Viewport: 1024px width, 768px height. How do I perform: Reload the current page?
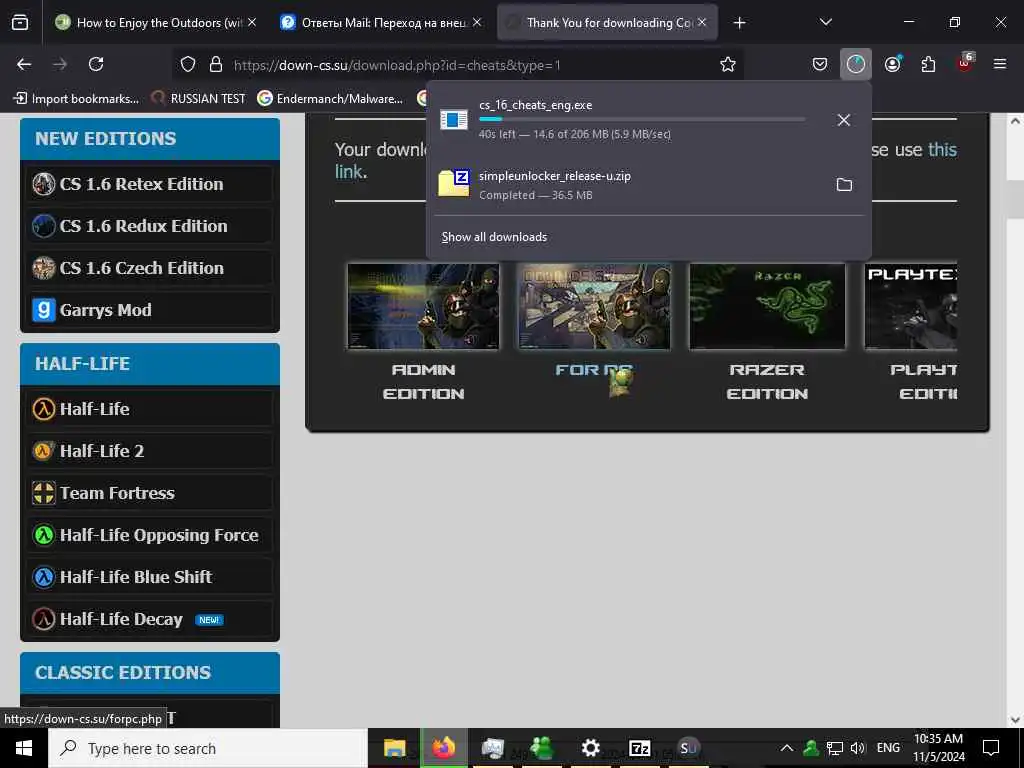[x=96, y=64]
